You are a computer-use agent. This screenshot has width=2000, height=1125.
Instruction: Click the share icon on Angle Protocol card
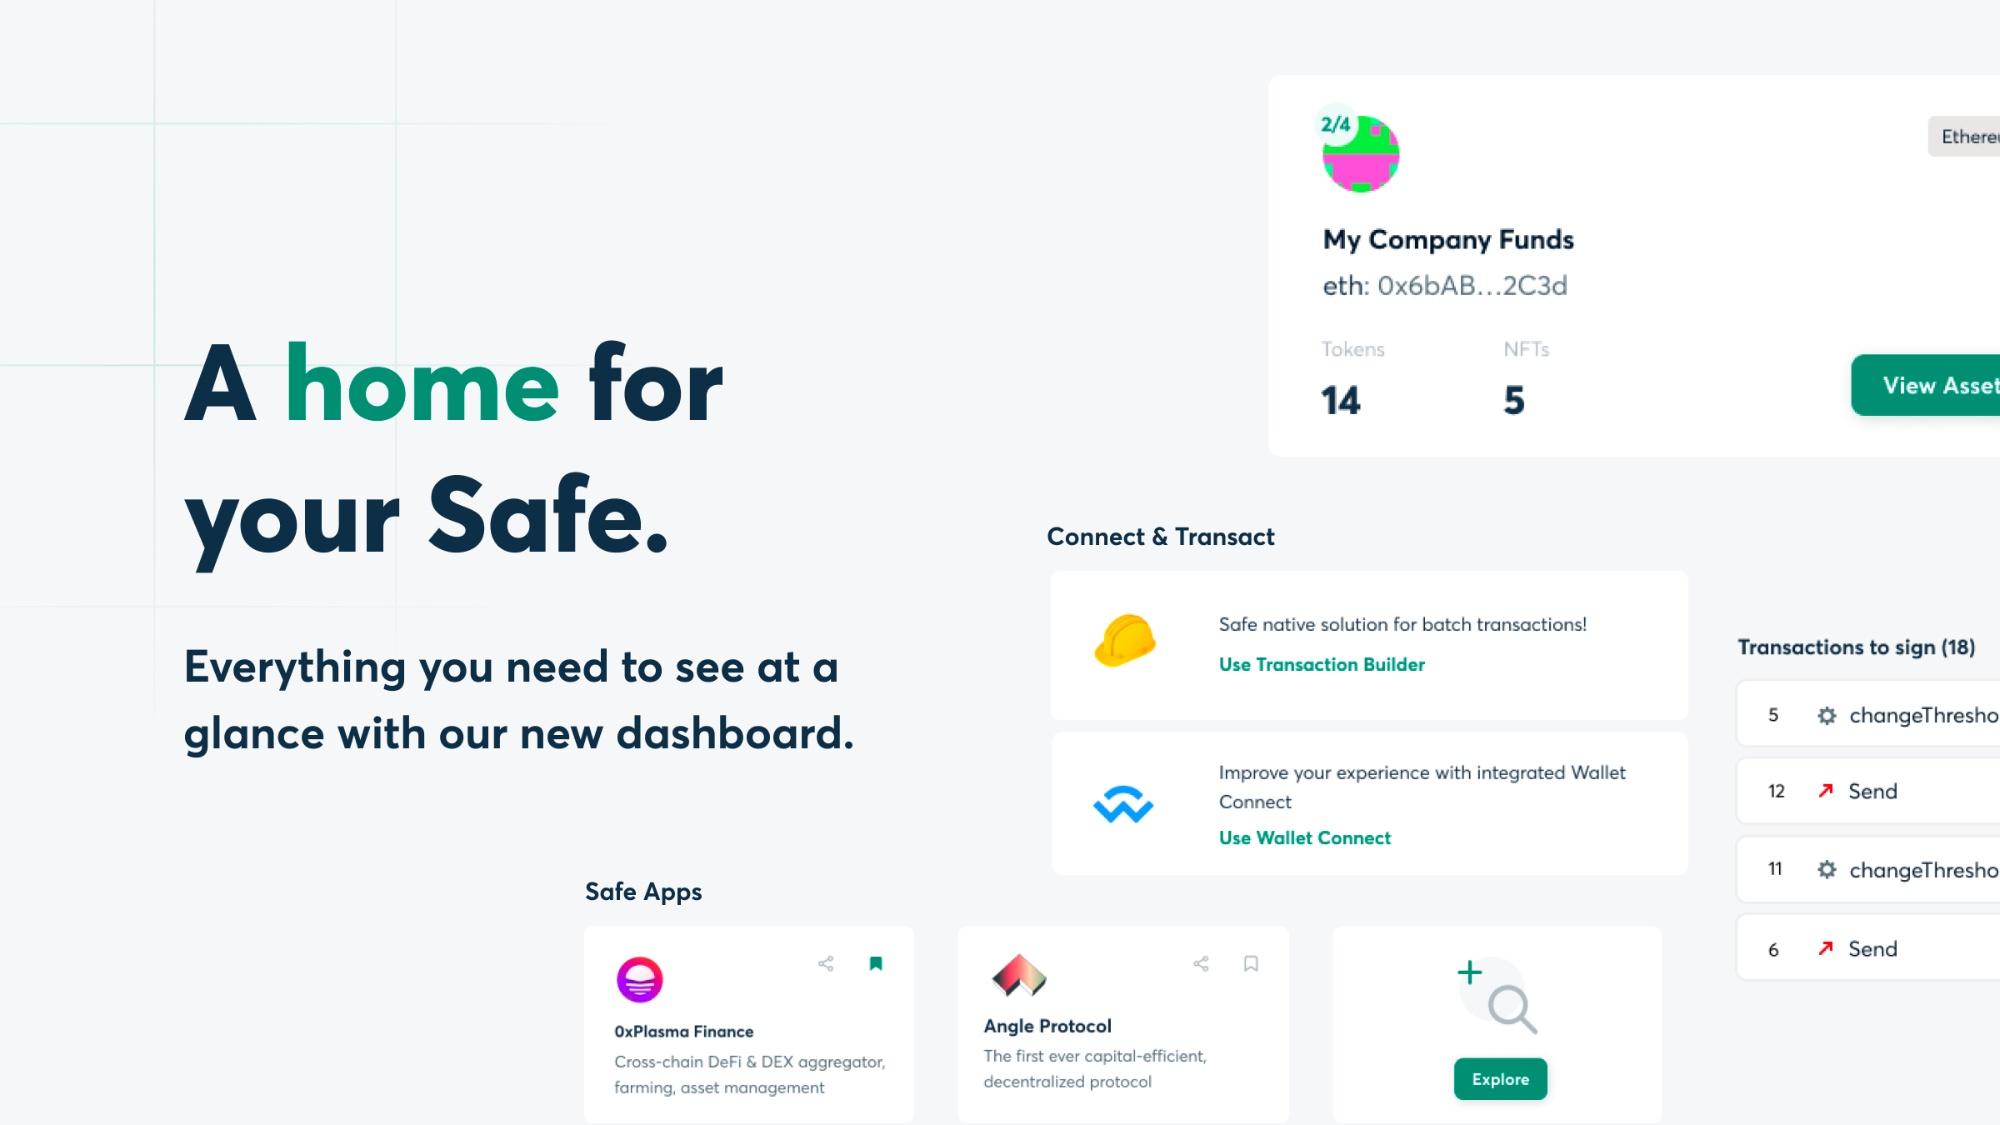(x=1201, y=963)
